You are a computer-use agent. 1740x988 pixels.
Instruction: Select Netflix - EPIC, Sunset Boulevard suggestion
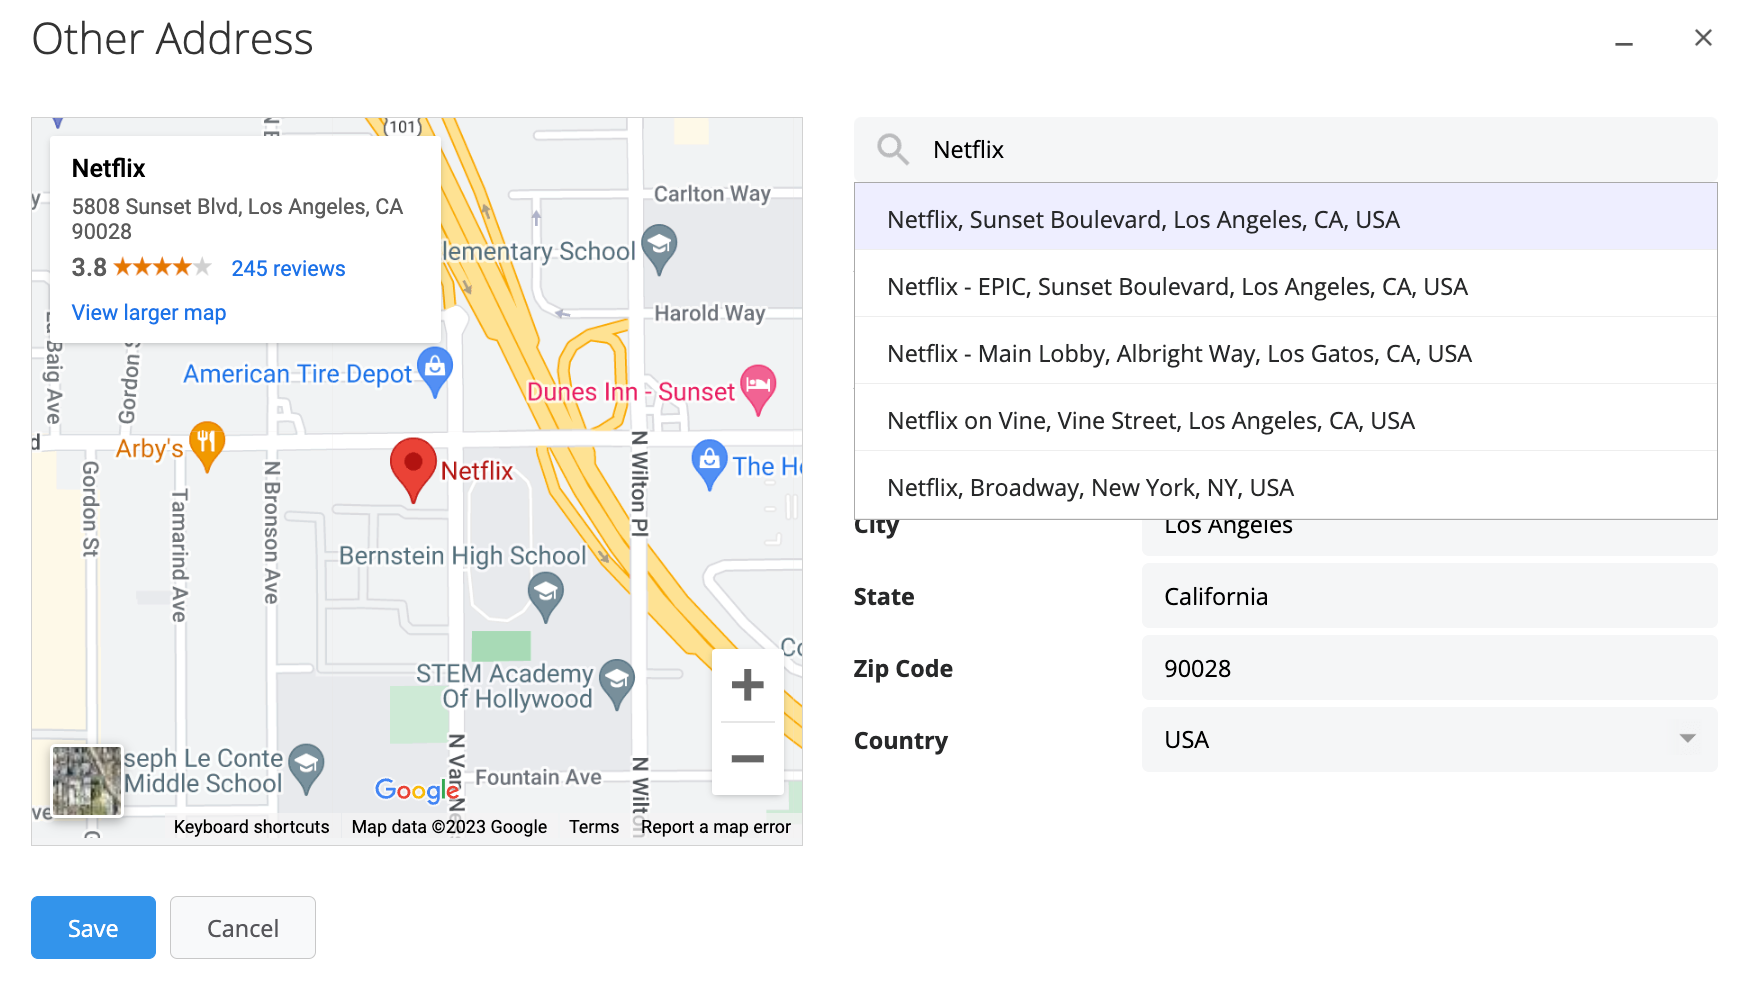pos(1286,284)
